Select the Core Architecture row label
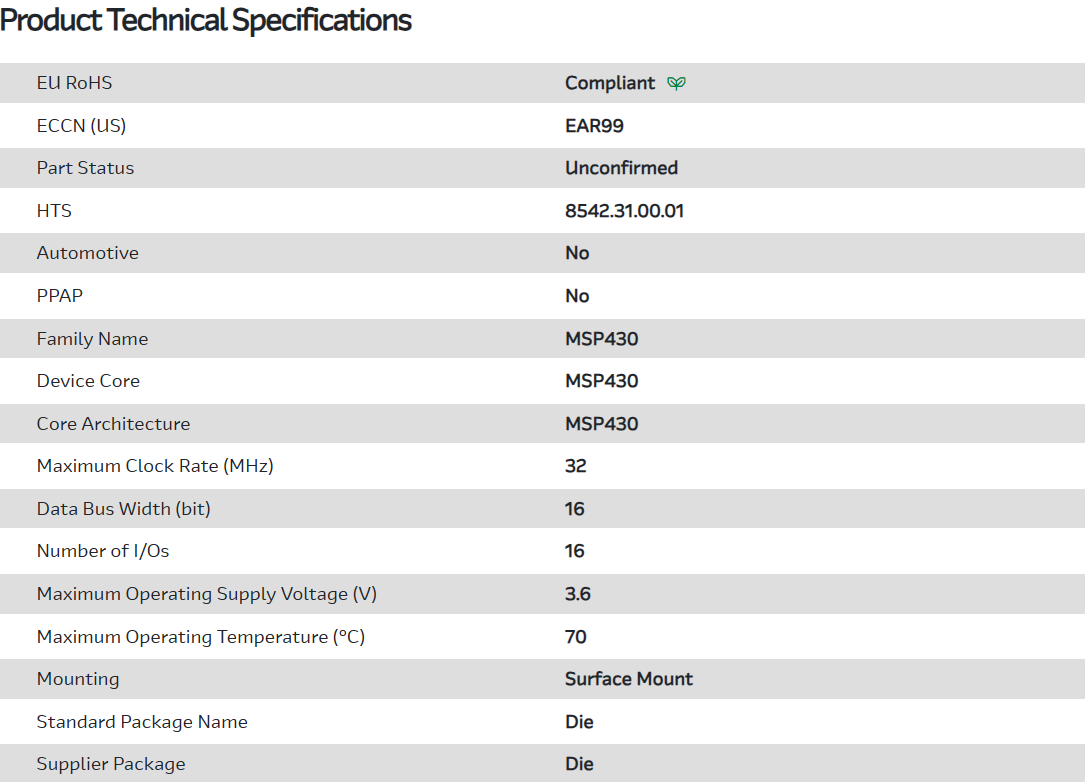Image resolution: width=1085 pixels, height=782 pixels. [113, 424]
